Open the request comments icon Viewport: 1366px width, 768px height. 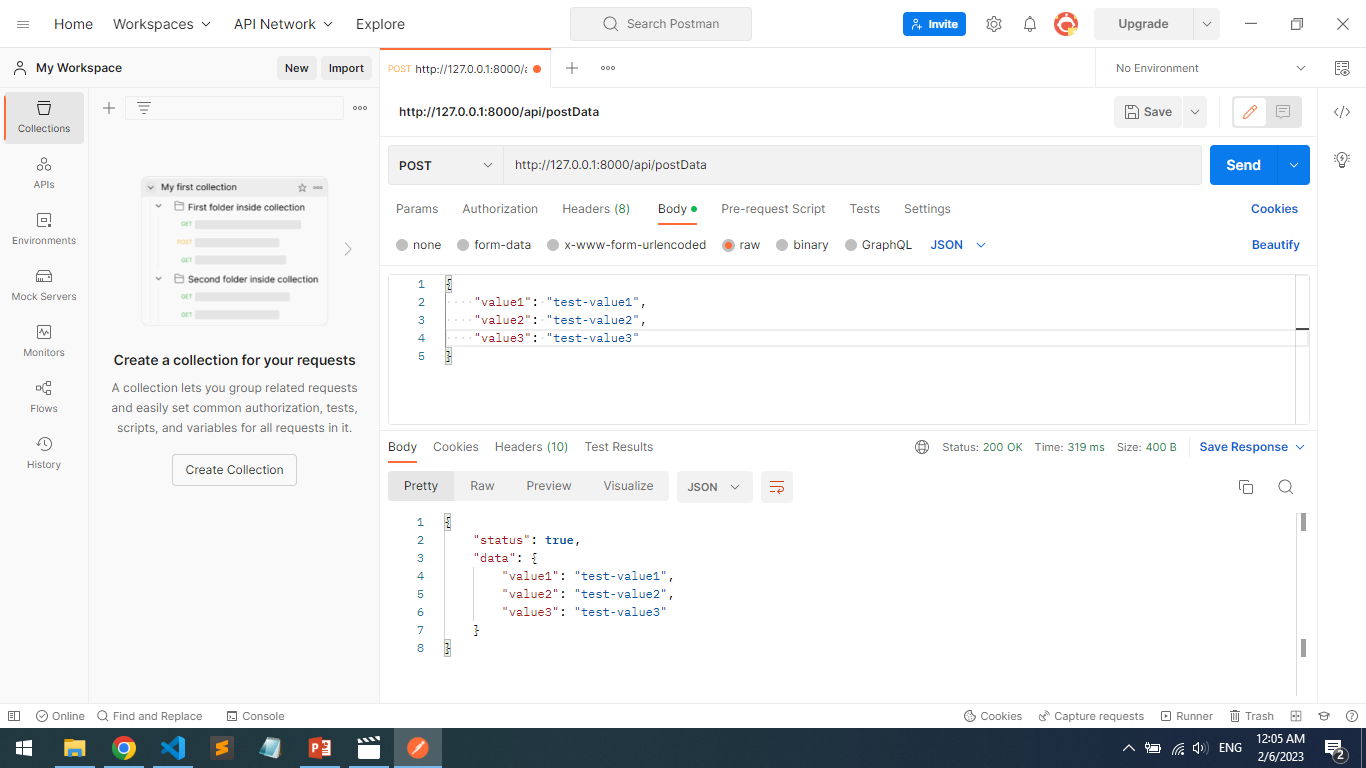1284,112
